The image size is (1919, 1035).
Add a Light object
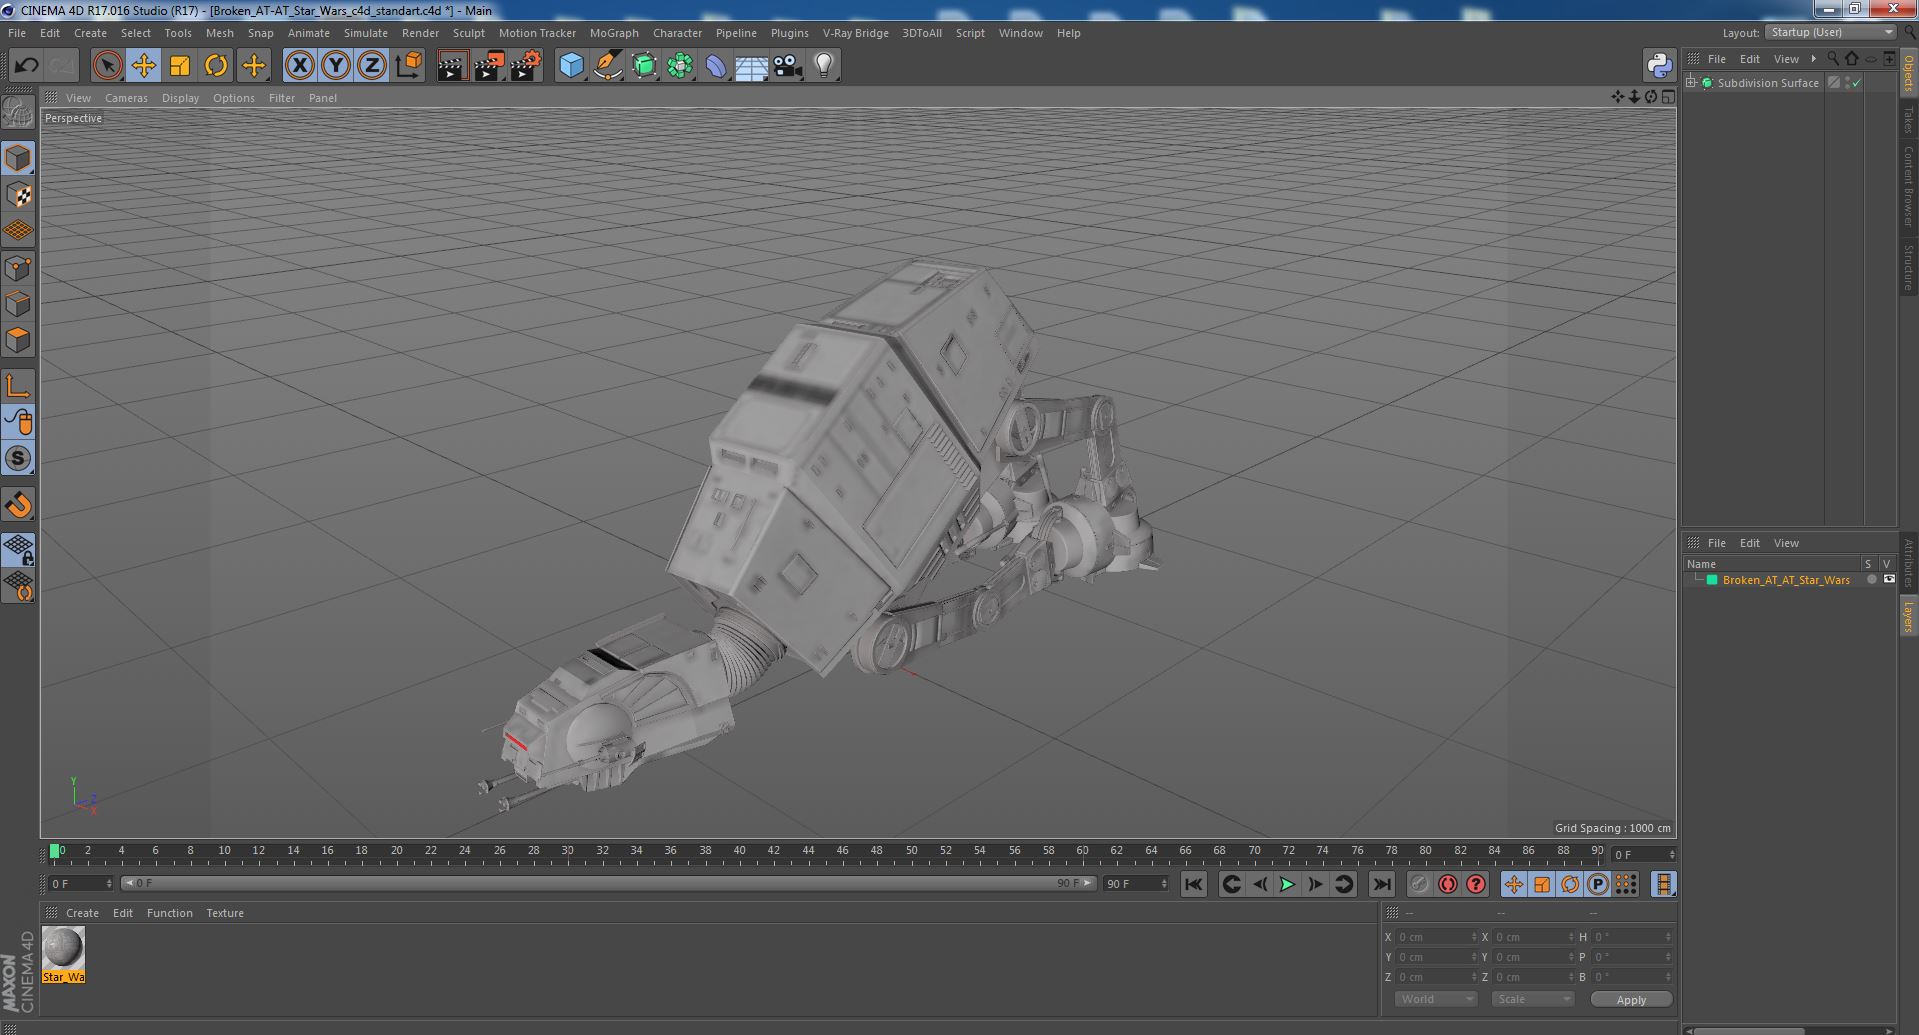(x=824, y=66)
